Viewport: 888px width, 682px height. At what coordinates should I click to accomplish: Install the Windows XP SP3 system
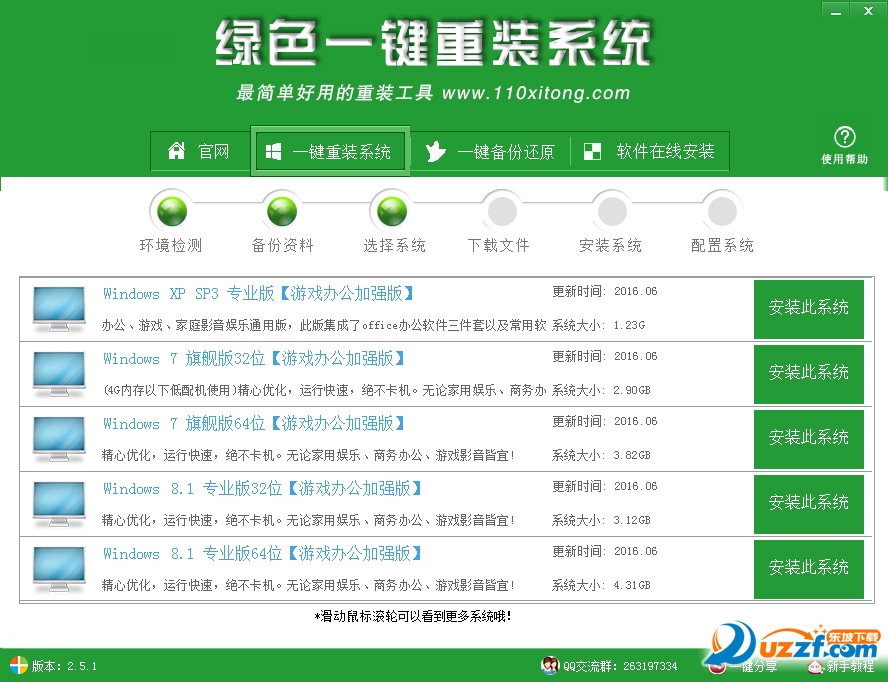pos(809,309)
